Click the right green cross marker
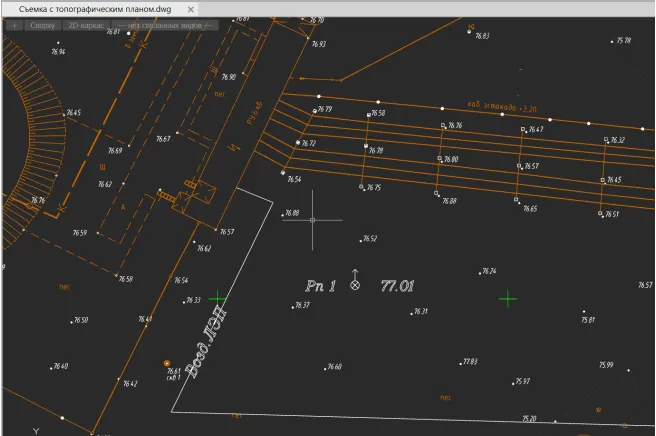 (508, 298)
